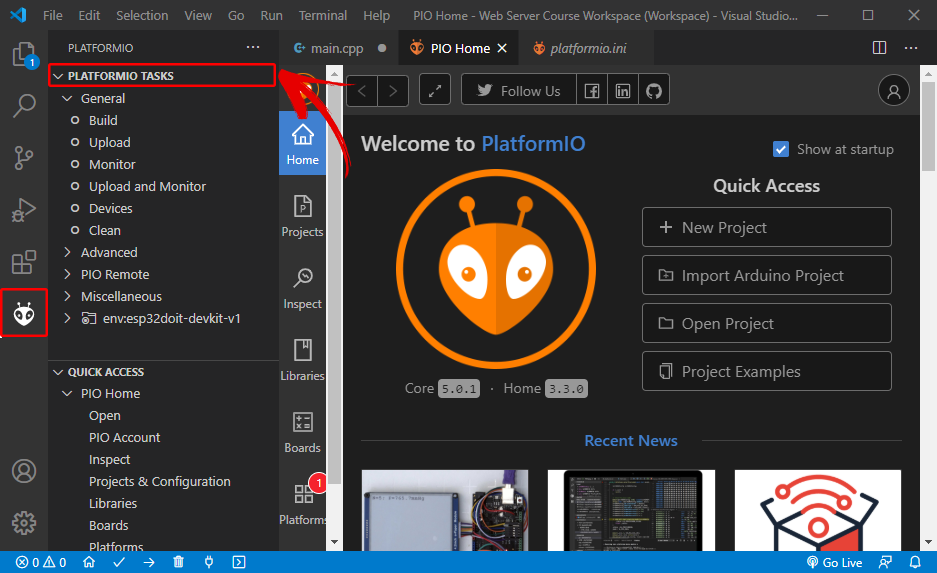
Task: Open Projects section in PIO Home
Action: [x=302, y=216]
